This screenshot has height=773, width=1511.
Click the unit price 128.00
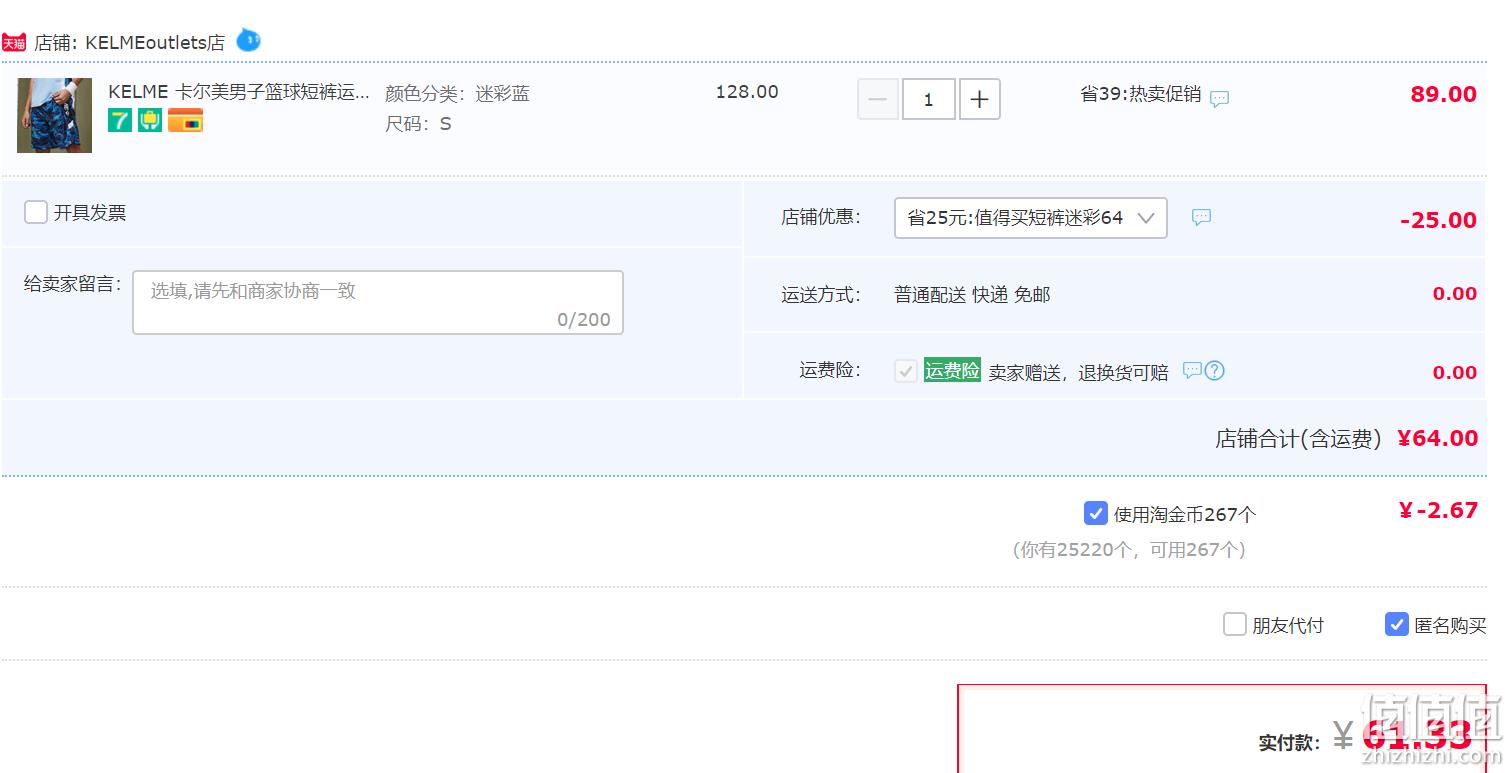tap(747, 92)
